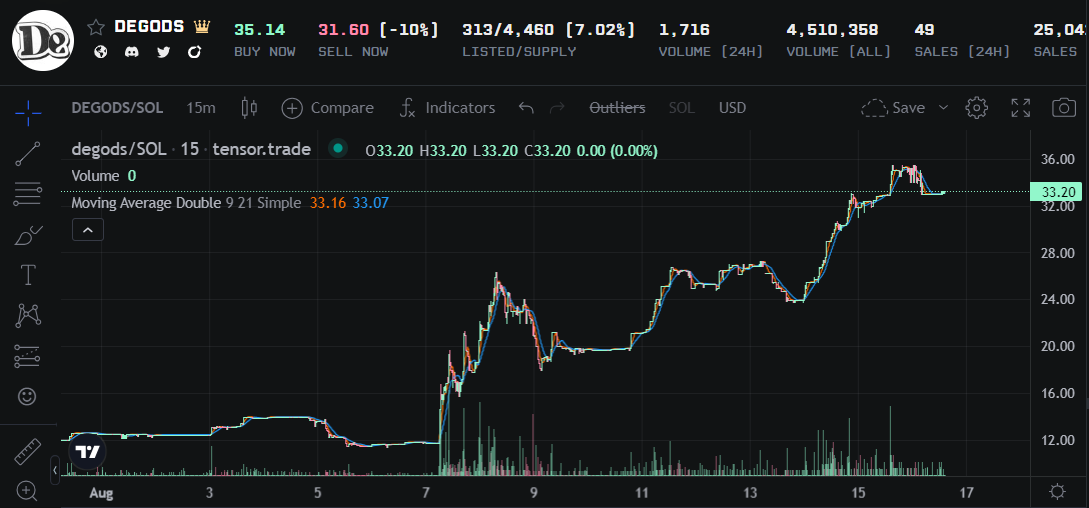The width and height of the screenshot is (1089, 508).
Task: Click the verified crown icon beside DEGODS
Action: coord(202,27)
